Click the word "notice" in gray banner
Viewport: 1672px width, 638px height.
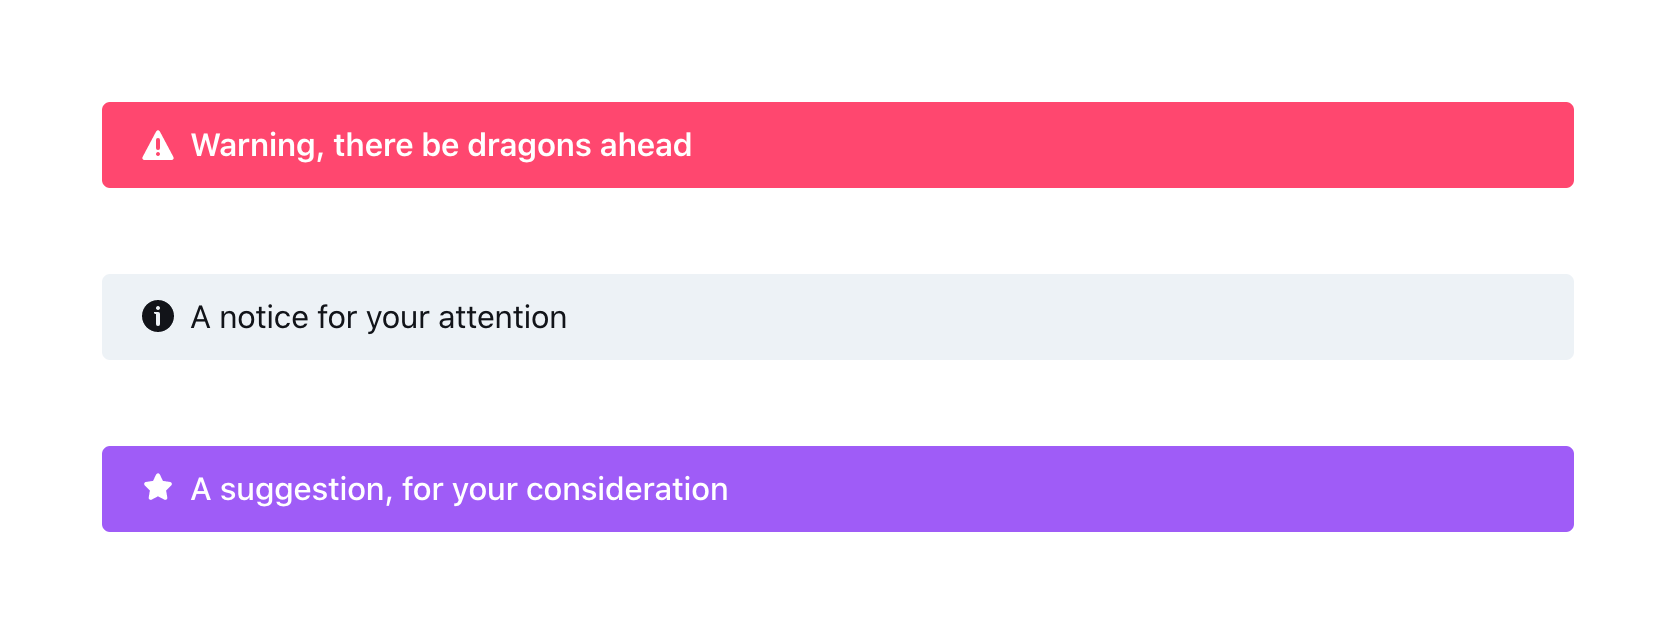264,318
